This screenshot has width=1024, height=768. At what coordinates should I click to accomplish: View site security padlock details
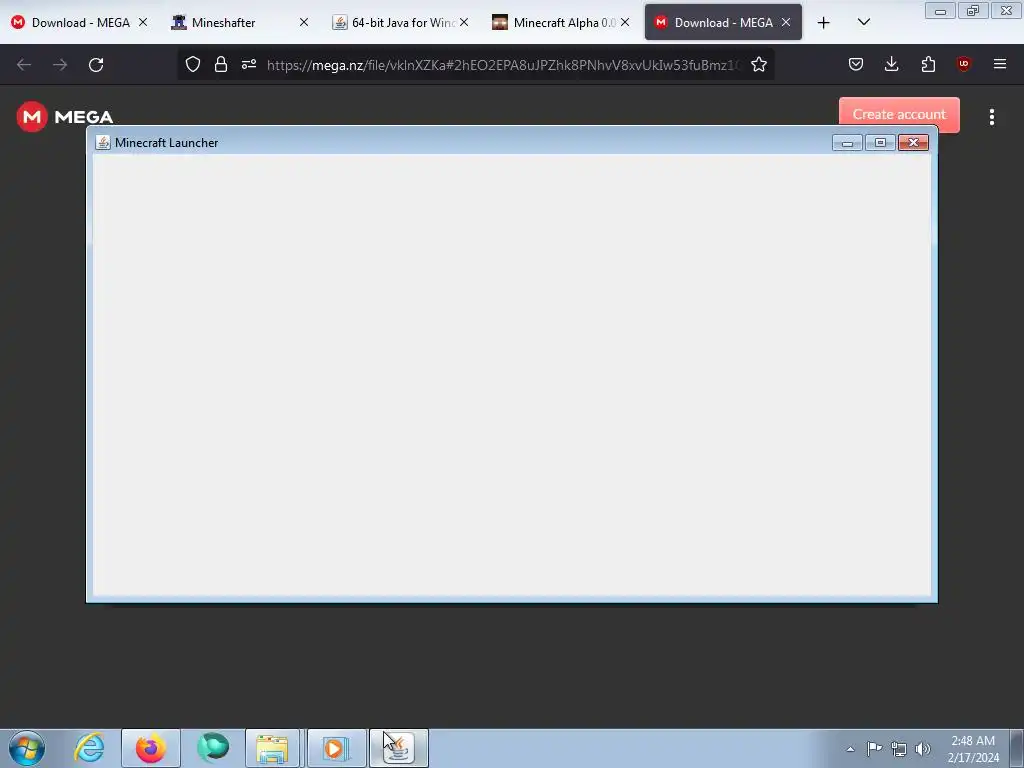221,64
